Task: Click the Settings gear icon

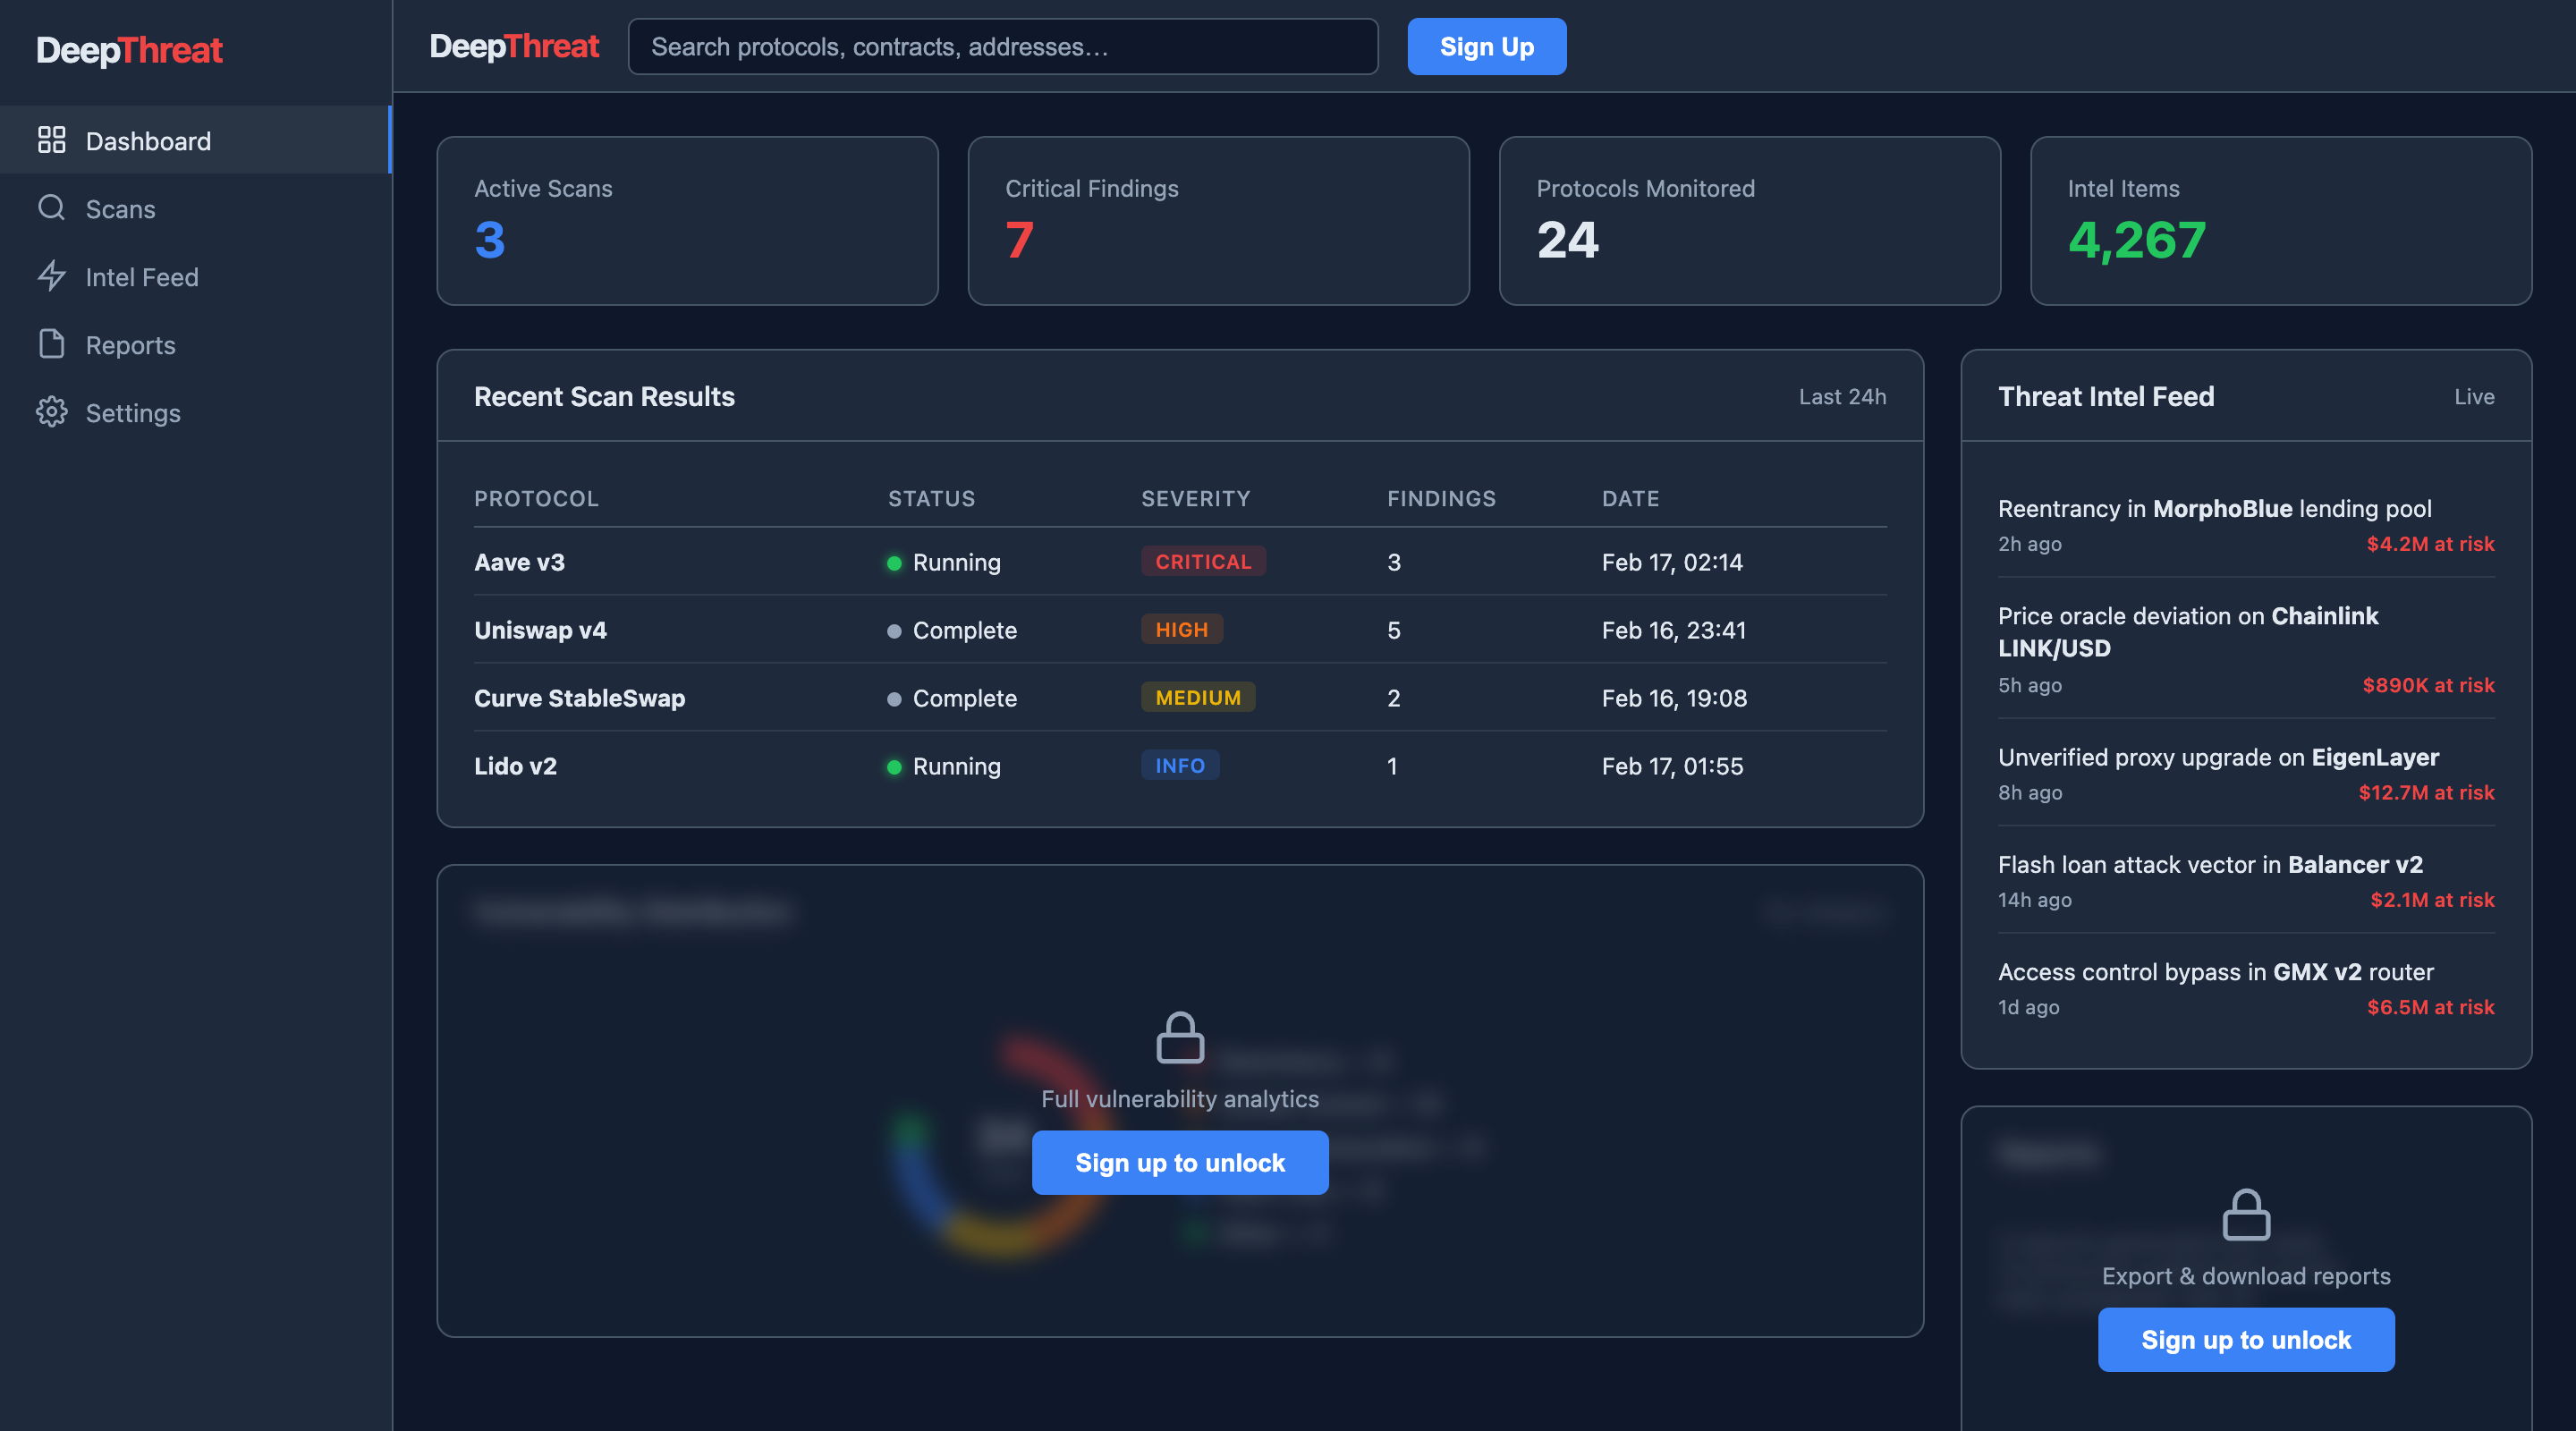Action: [x=51, y=412]
